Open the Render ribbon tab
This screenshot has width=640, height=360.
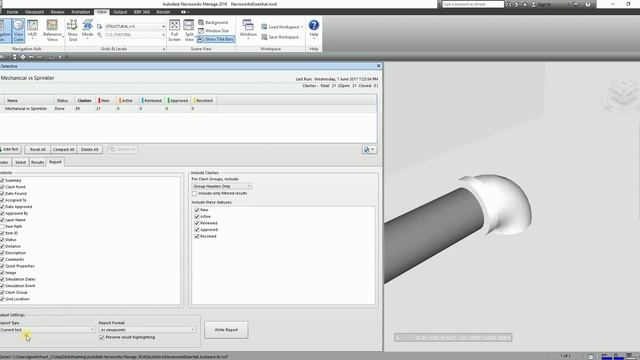click(x=163, y=12)
